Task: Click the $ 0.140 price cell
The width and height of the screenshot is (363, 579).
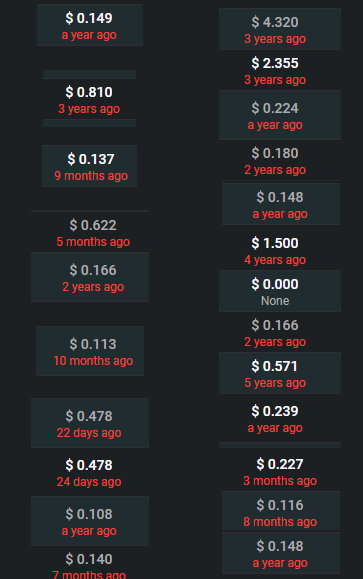Action: (90, 563)
